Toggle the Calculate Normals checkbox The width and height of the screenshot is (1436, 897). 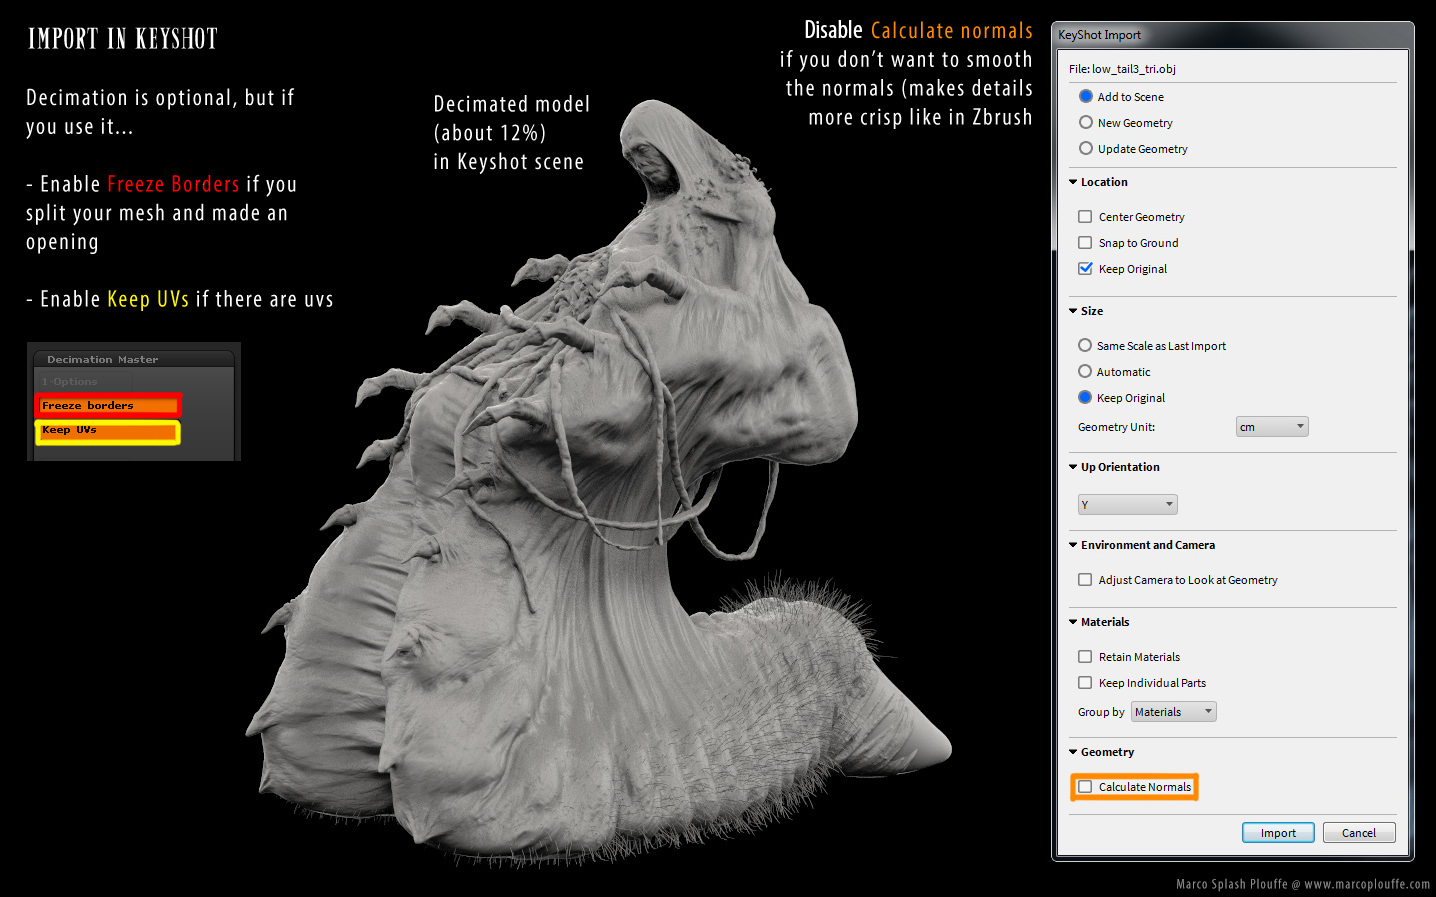[1085, 787]
